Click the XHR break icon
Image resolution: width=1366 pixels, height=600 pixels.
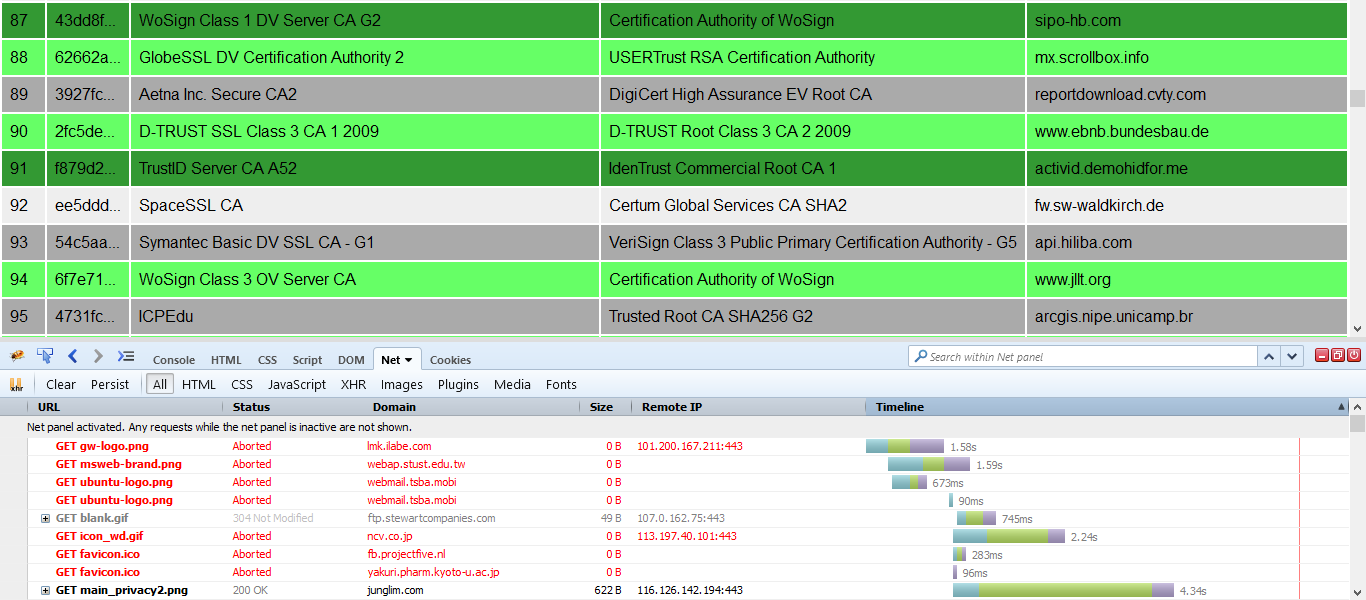click(16, 384)
